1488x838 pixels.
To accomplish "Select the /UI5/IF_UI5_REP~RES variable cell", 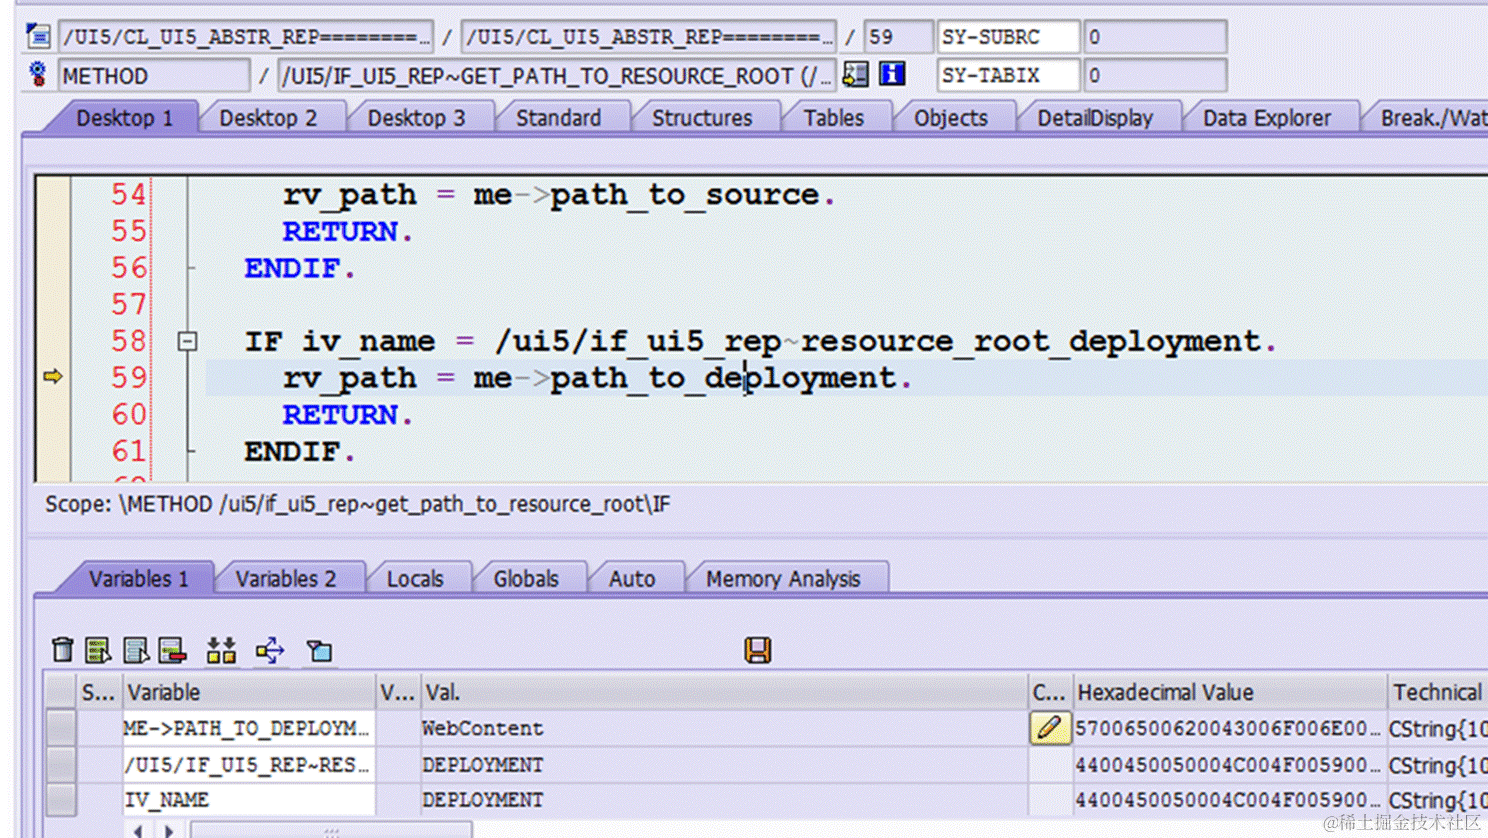I will coord(248,764).
